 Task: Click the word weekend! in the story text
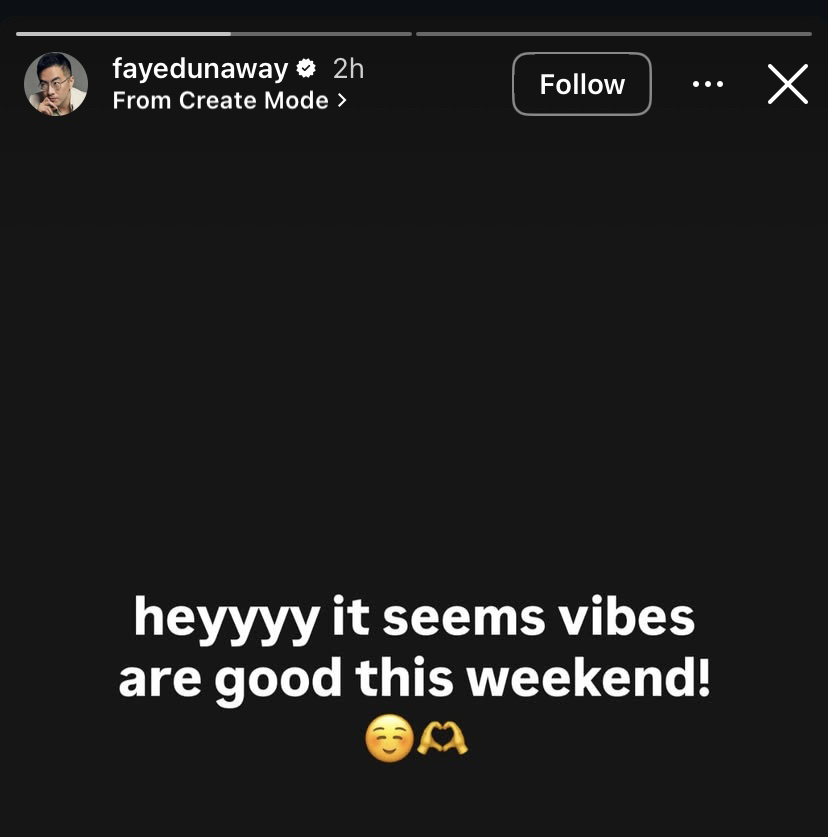[589, 676]
